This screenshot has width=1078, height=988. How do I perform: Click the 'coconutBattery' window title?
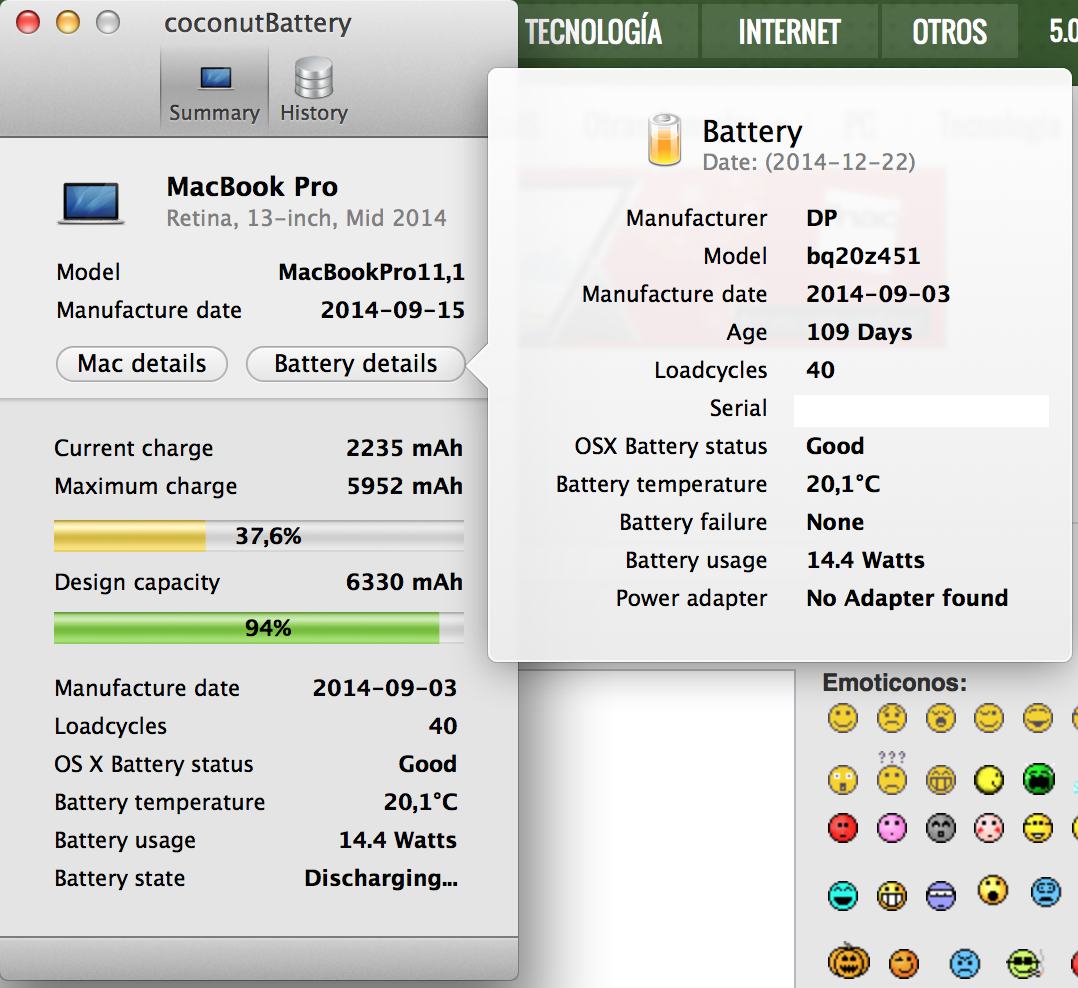[x=258, y=23]
